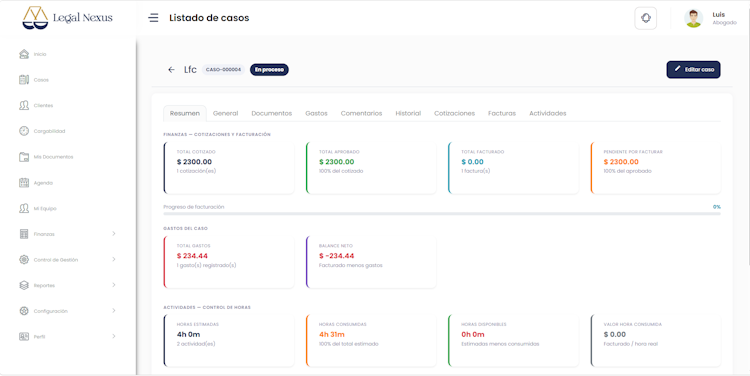Click the 0% billing progress percentage
Screen dimensions: 750x376
coord(717,207)
